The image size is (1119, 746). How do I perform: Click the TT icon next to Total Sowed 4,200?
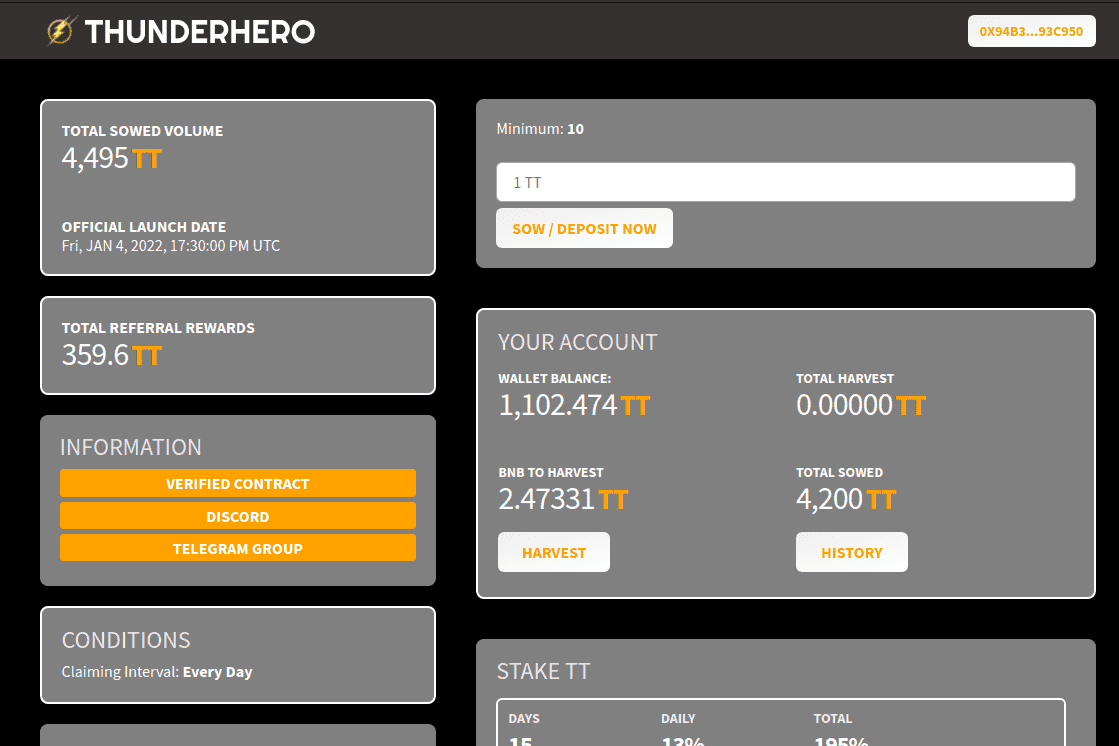(x=881, y=498)
